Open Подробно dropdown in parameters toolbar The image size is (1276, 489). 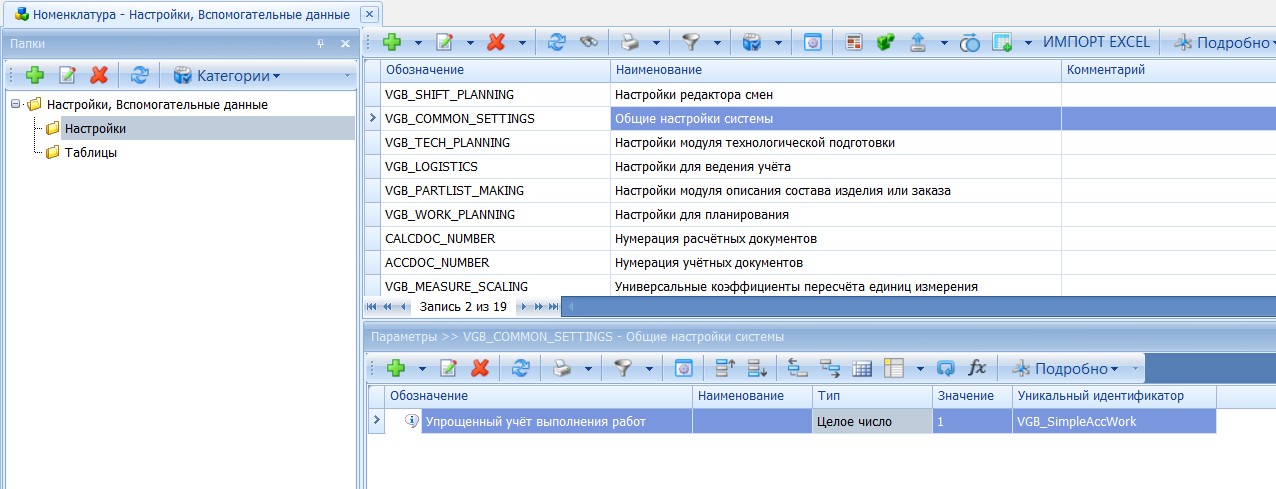[1070, 368]
